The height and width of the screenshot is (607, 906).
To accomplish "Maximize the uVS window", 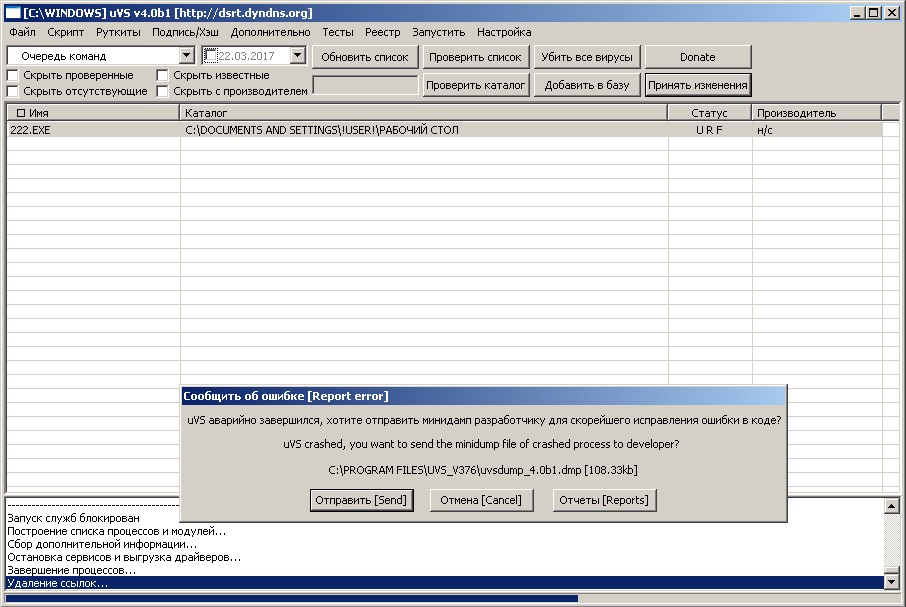I will click(x=874, y=13).
